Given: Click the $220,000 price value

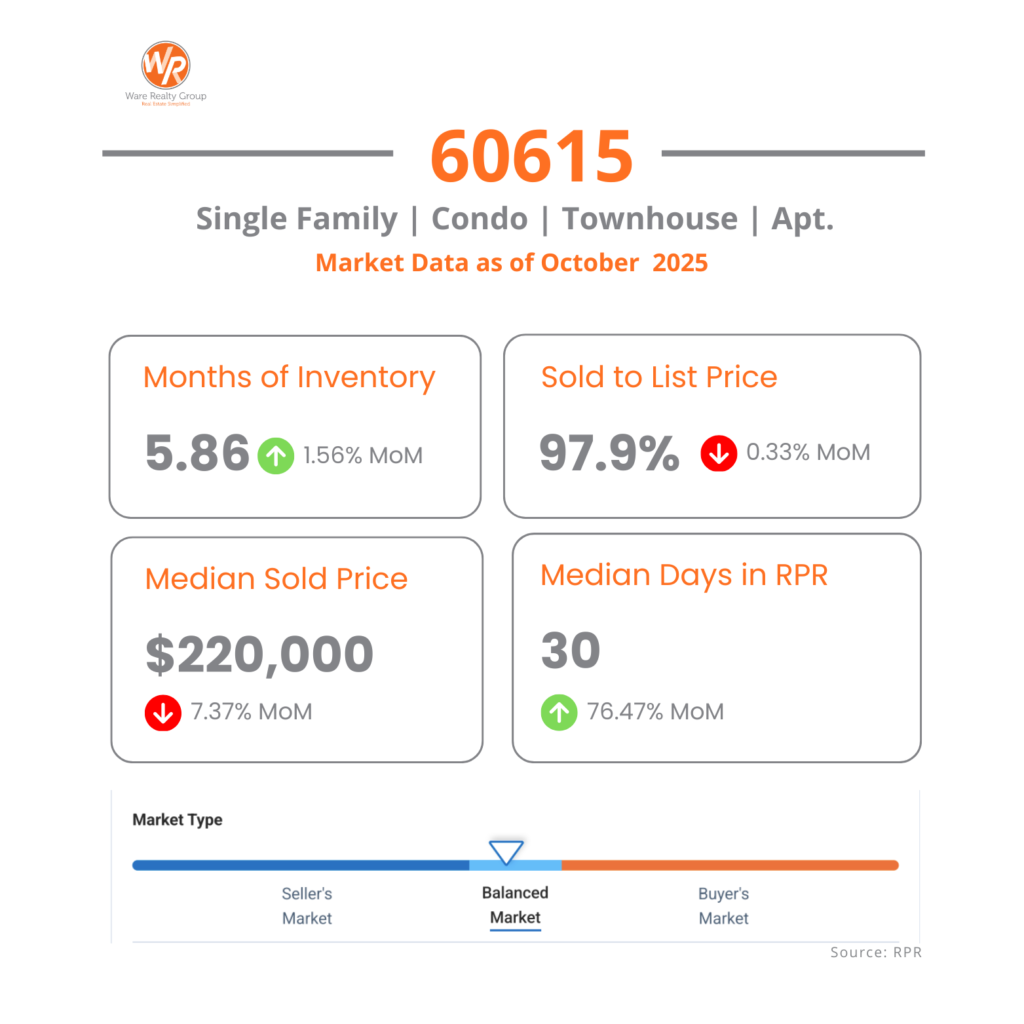Looking at the screenshot, I should coord(259,654).
